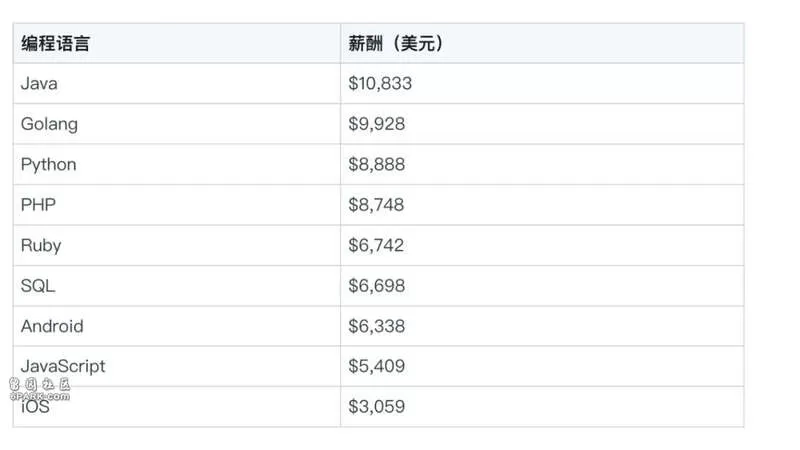Select the SQL cell
800x450 pixels.
(38, 286)
